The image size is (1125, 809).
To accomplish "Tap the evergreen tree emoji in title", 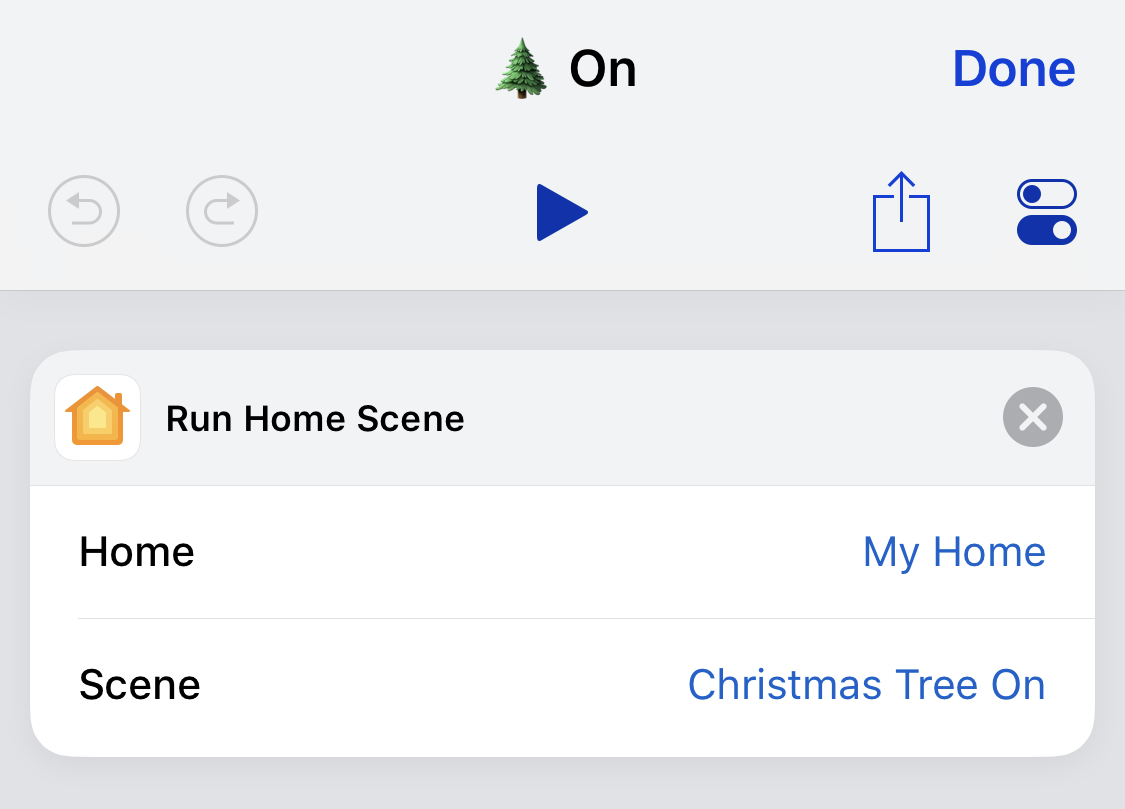I will click(522, 69).
